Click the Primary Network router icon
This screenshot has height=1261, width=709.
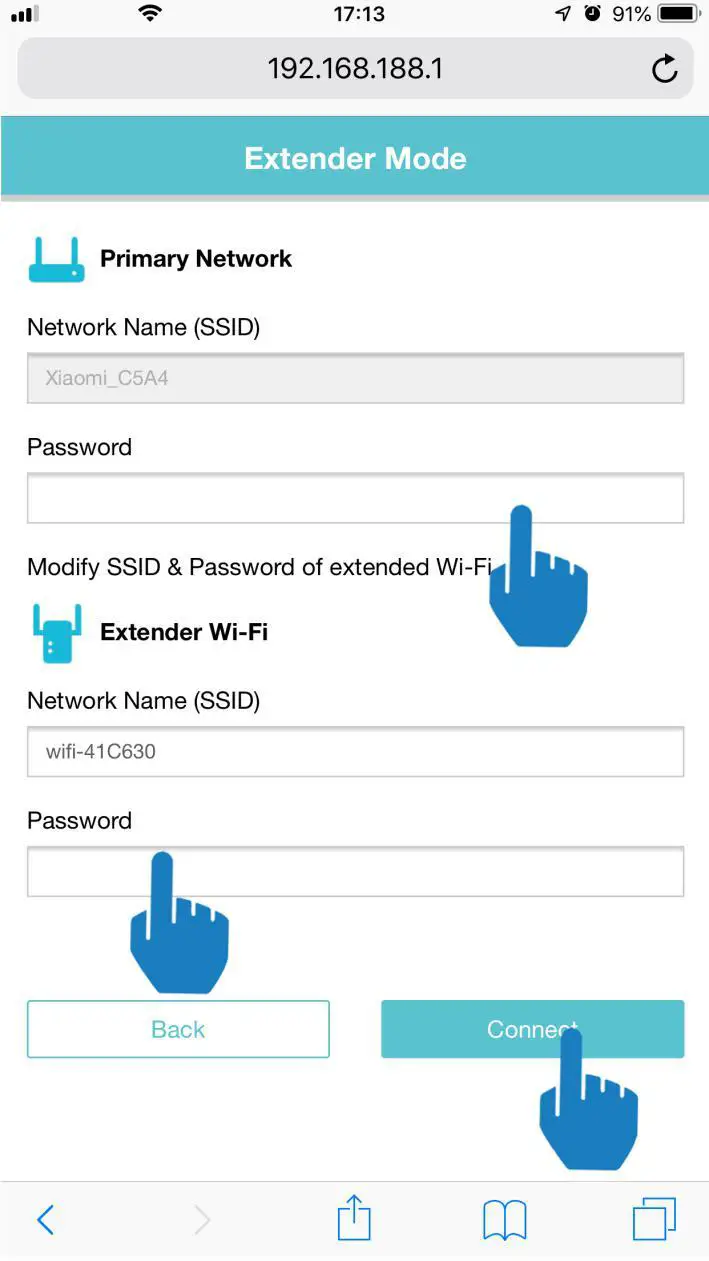point(57,260)
